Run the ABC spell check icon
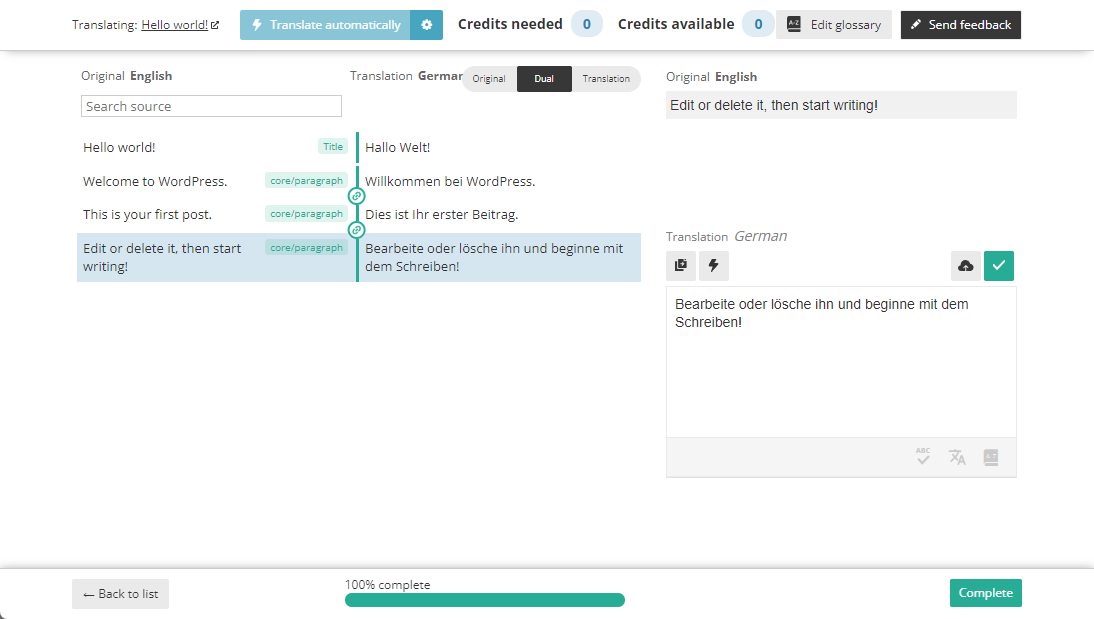1094x619 pixels. pyautogui.click(x=923, y=457)
